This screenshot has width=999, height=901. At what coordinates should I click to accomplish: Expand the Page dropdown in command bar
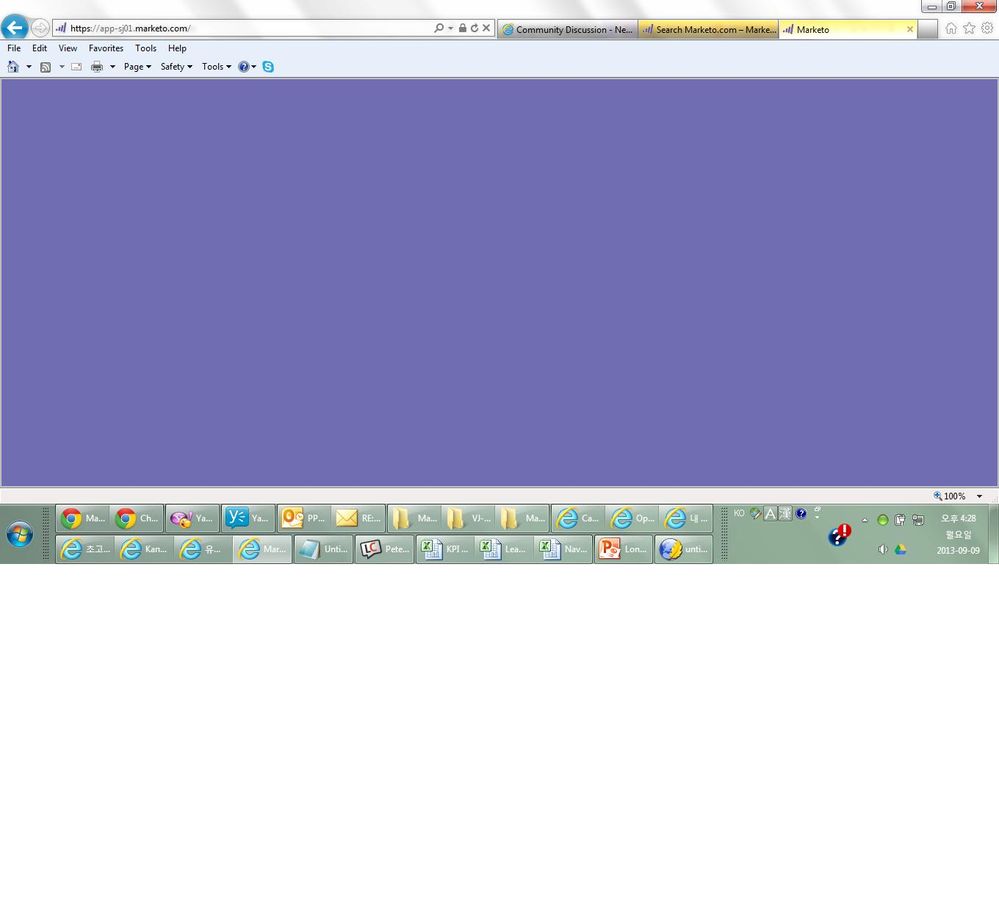[x=137, y=67]
